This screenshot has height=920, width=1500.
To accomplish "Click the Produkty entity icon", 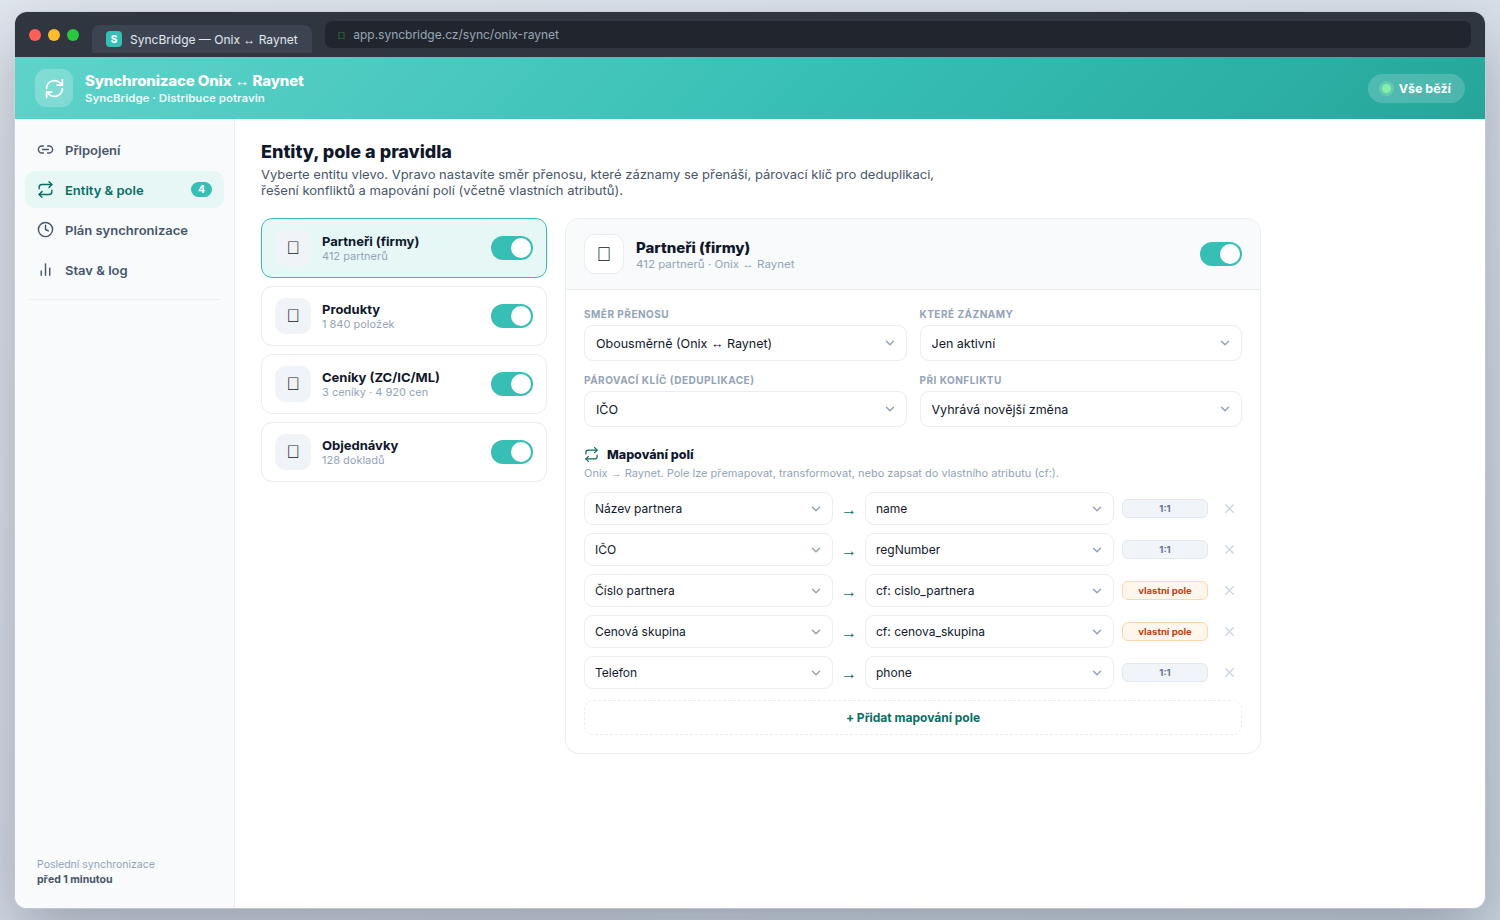I will pos(293,316).
